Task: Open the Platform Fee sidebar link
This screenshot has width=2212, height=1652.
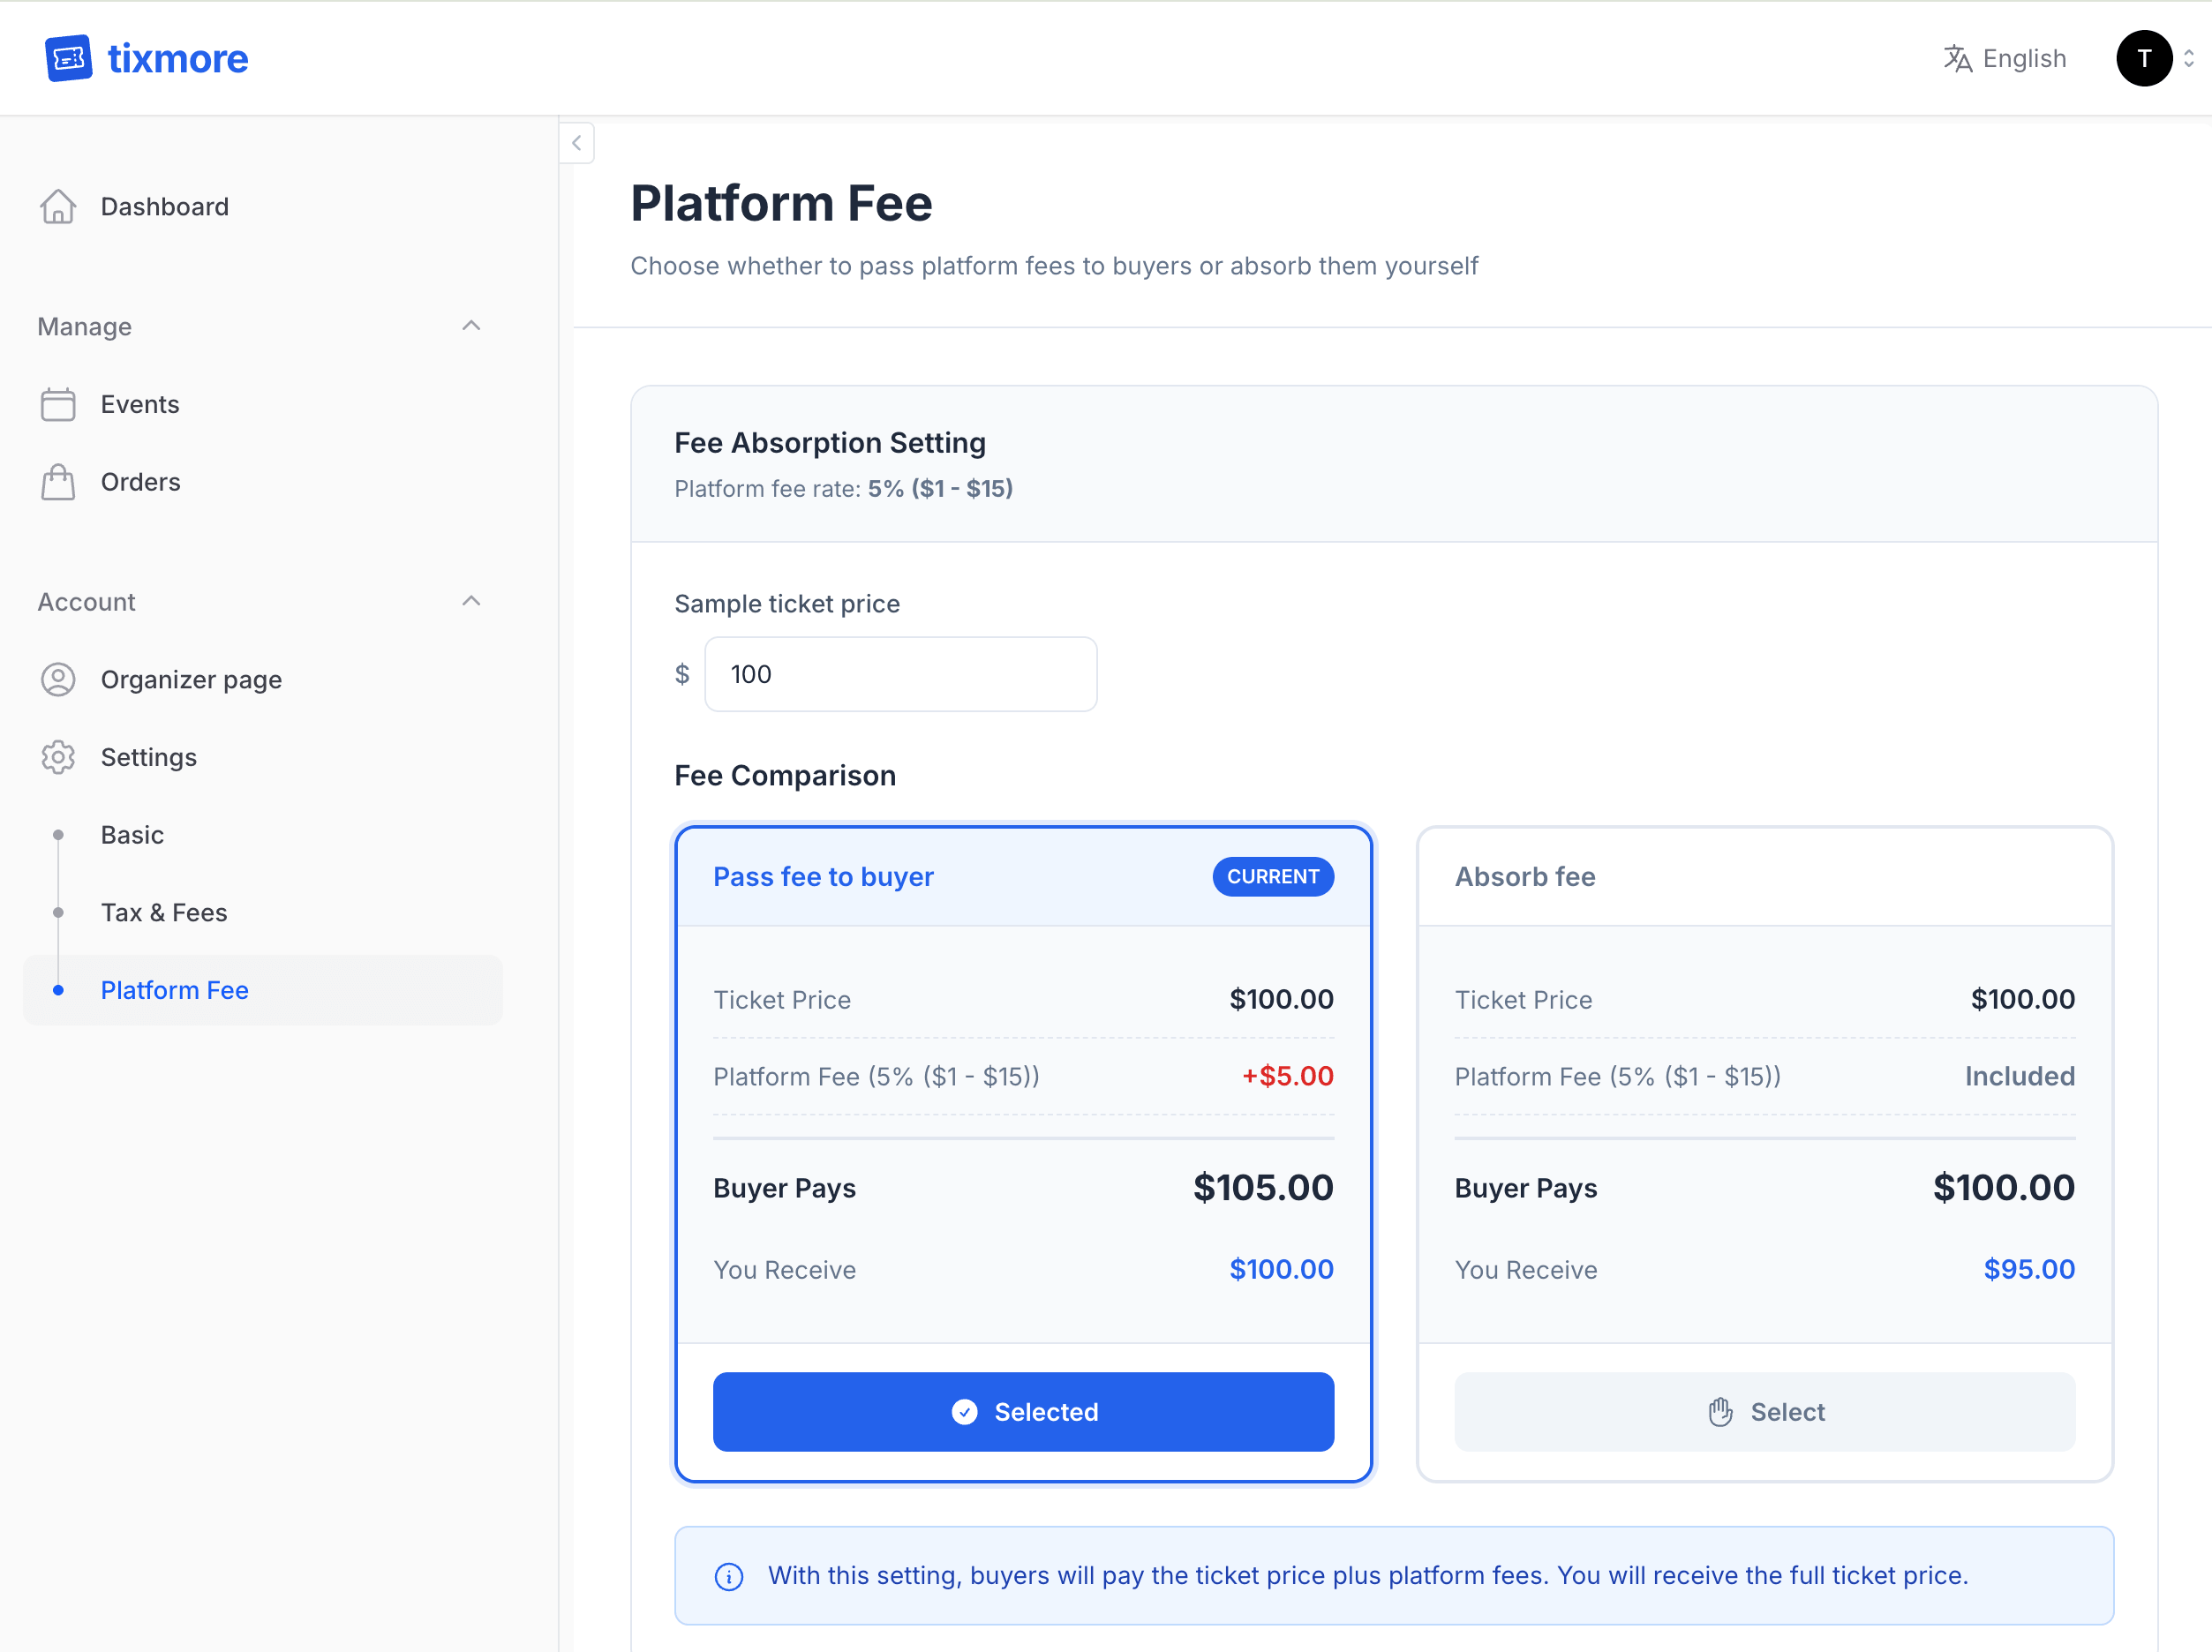Action: [x=174, y=990]
